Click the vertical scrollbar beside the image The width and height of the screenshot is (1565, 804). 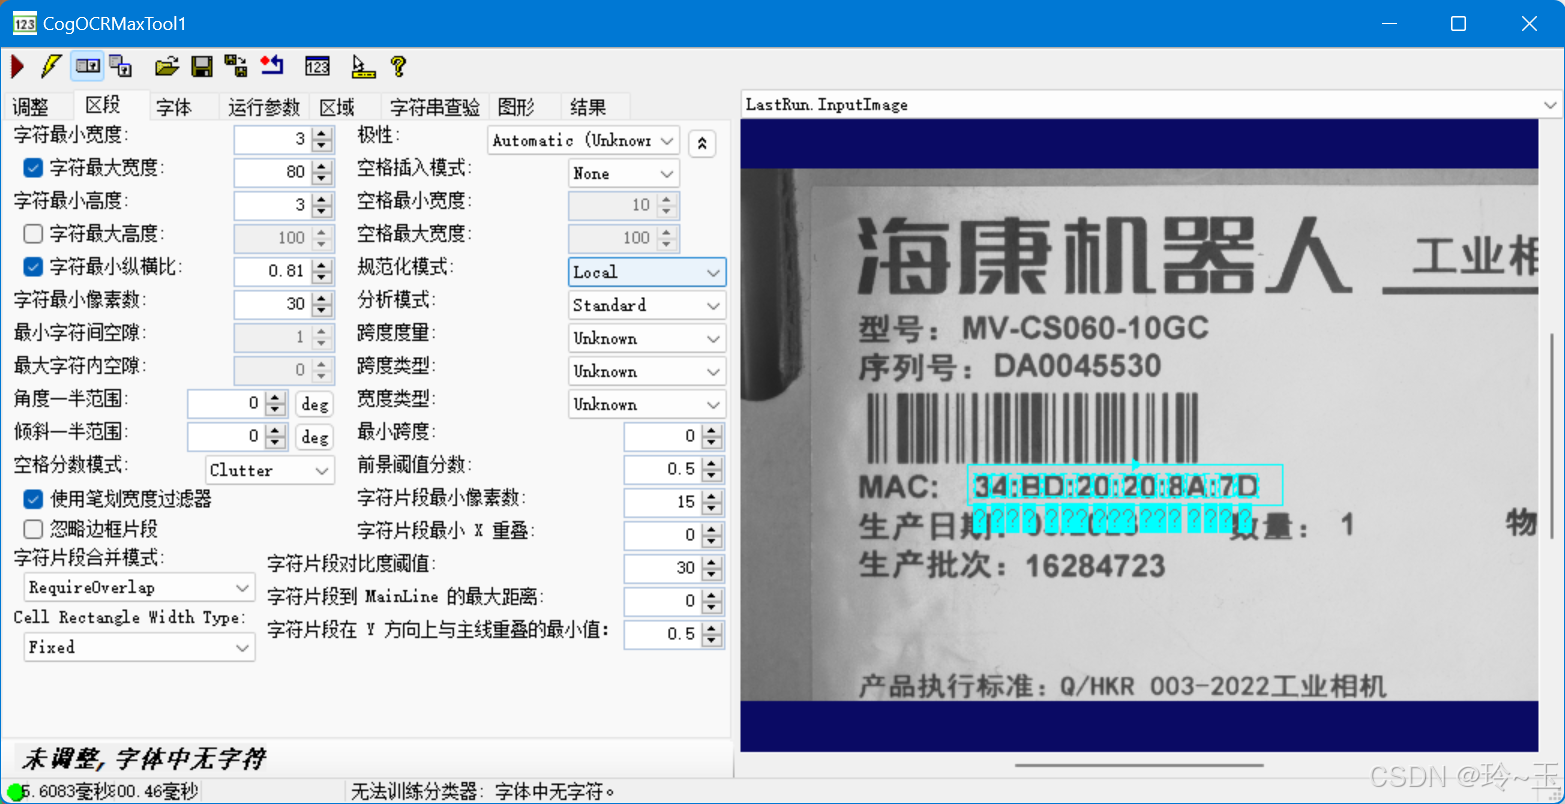1550,435
